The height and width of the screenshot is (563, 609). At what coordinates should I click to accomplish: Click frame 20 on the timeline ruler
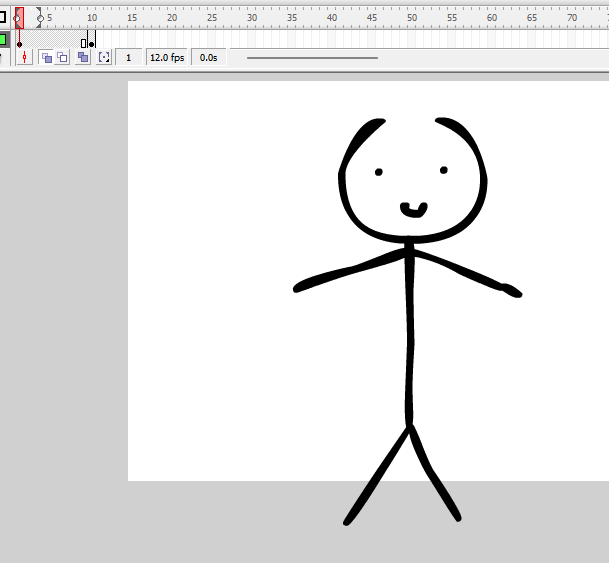172,18
